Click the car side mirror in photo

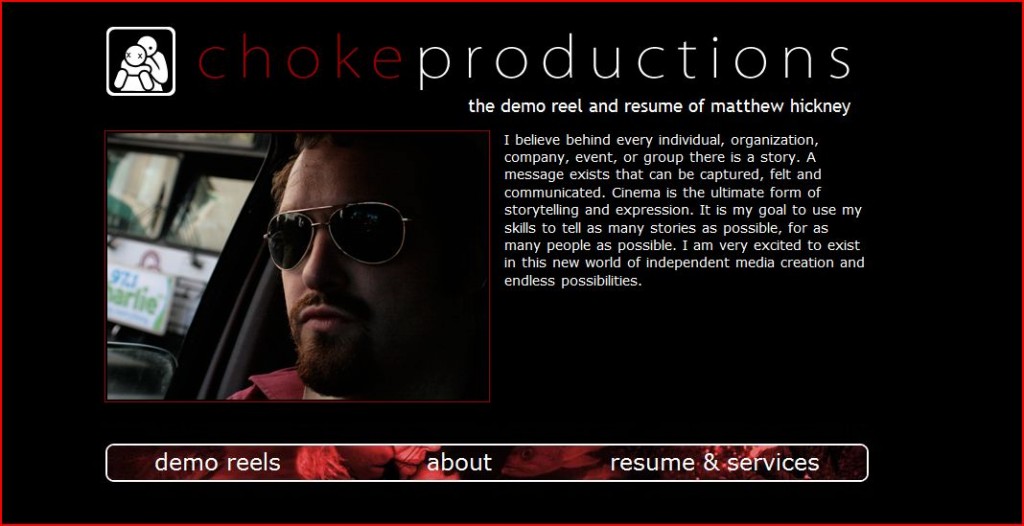[140, 369]
